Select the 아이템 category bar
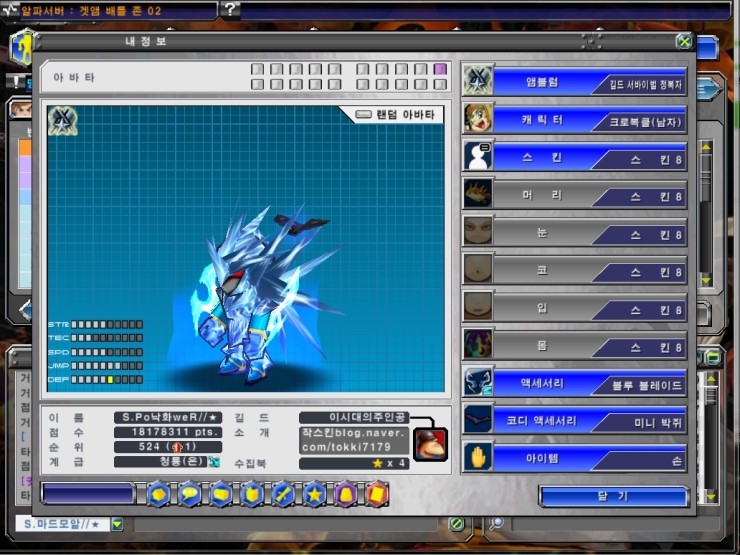The width and height of the screenshot is (740, 555). point(590,458)
